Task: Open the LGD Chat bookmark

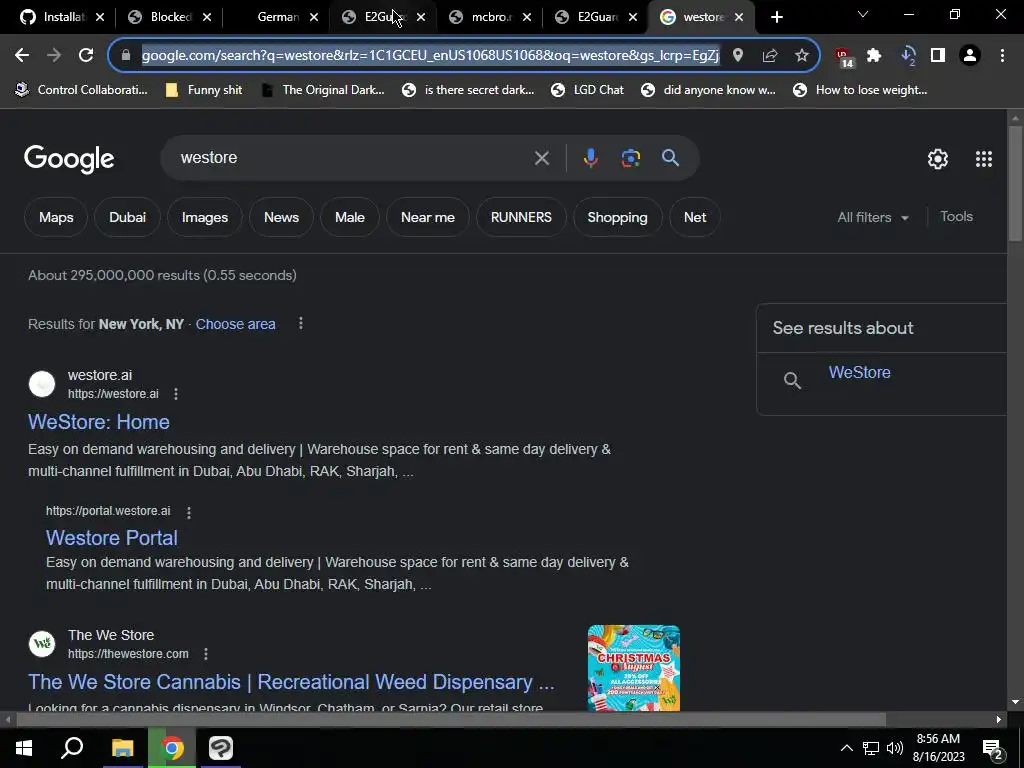Action: point(588,90)
